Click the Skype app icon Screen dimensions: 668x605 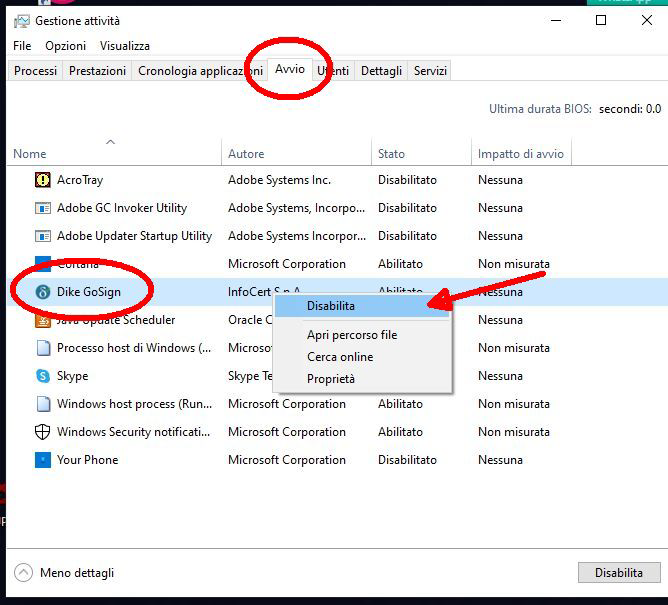tap(43, 376)
